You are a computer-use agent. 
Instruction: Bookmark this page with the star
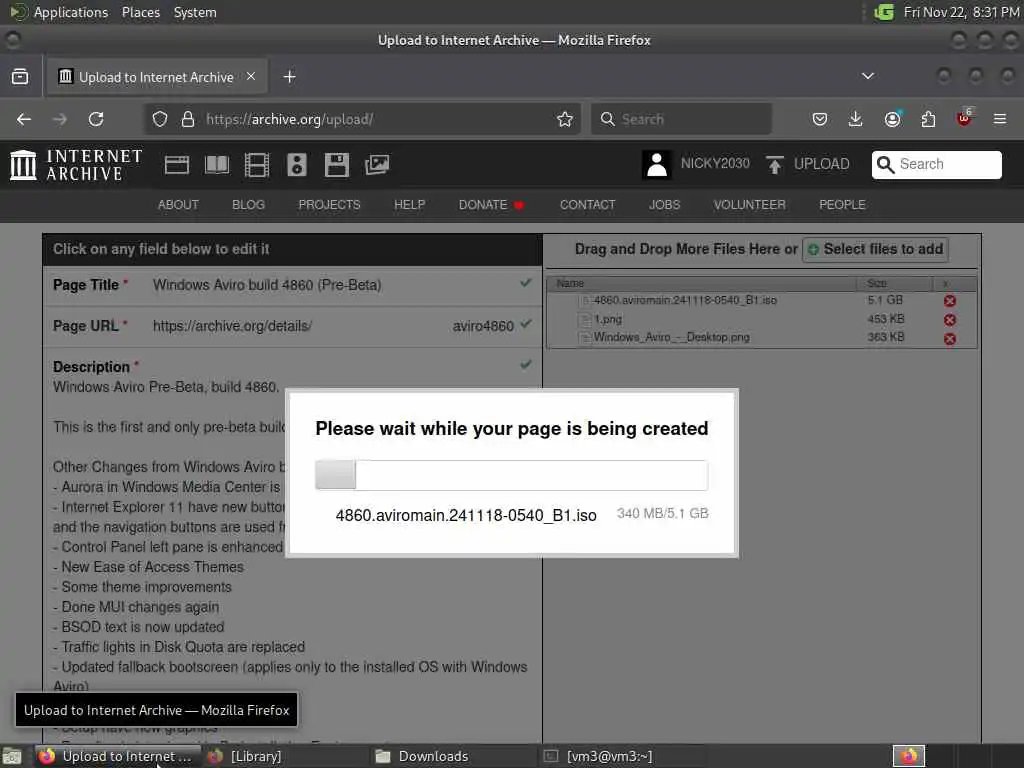pos(565,119)
